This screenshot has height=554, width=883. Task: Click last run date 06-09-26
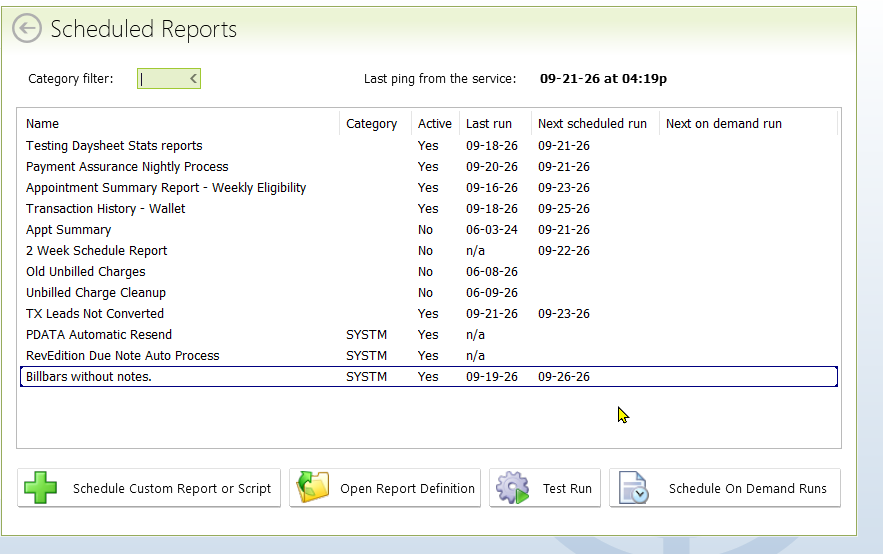(x=492, y=293)
